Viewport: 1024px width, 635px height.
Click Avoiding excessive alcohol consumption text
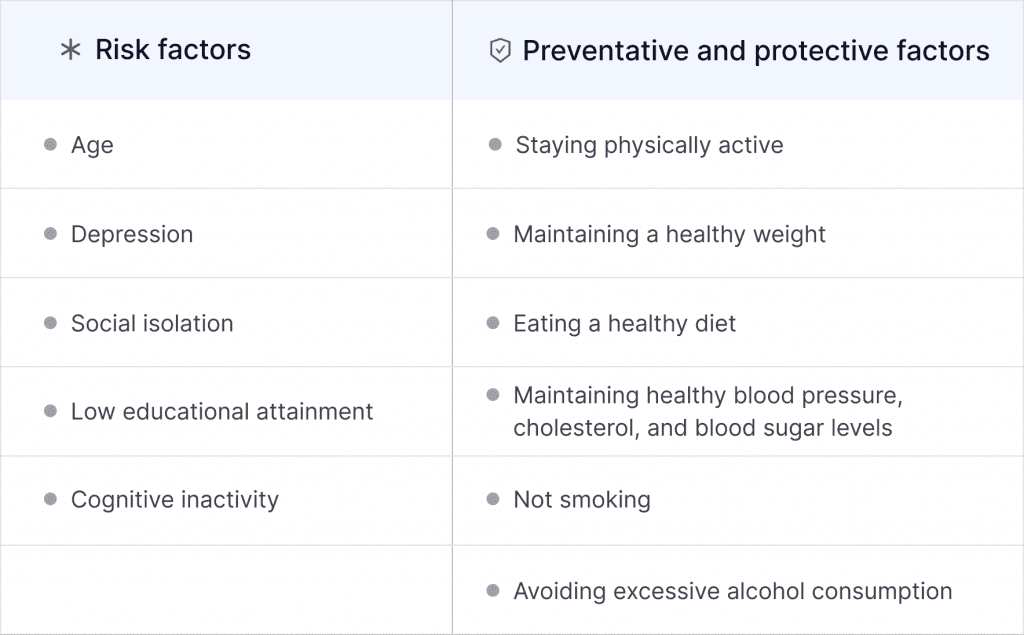click(732, 592)
